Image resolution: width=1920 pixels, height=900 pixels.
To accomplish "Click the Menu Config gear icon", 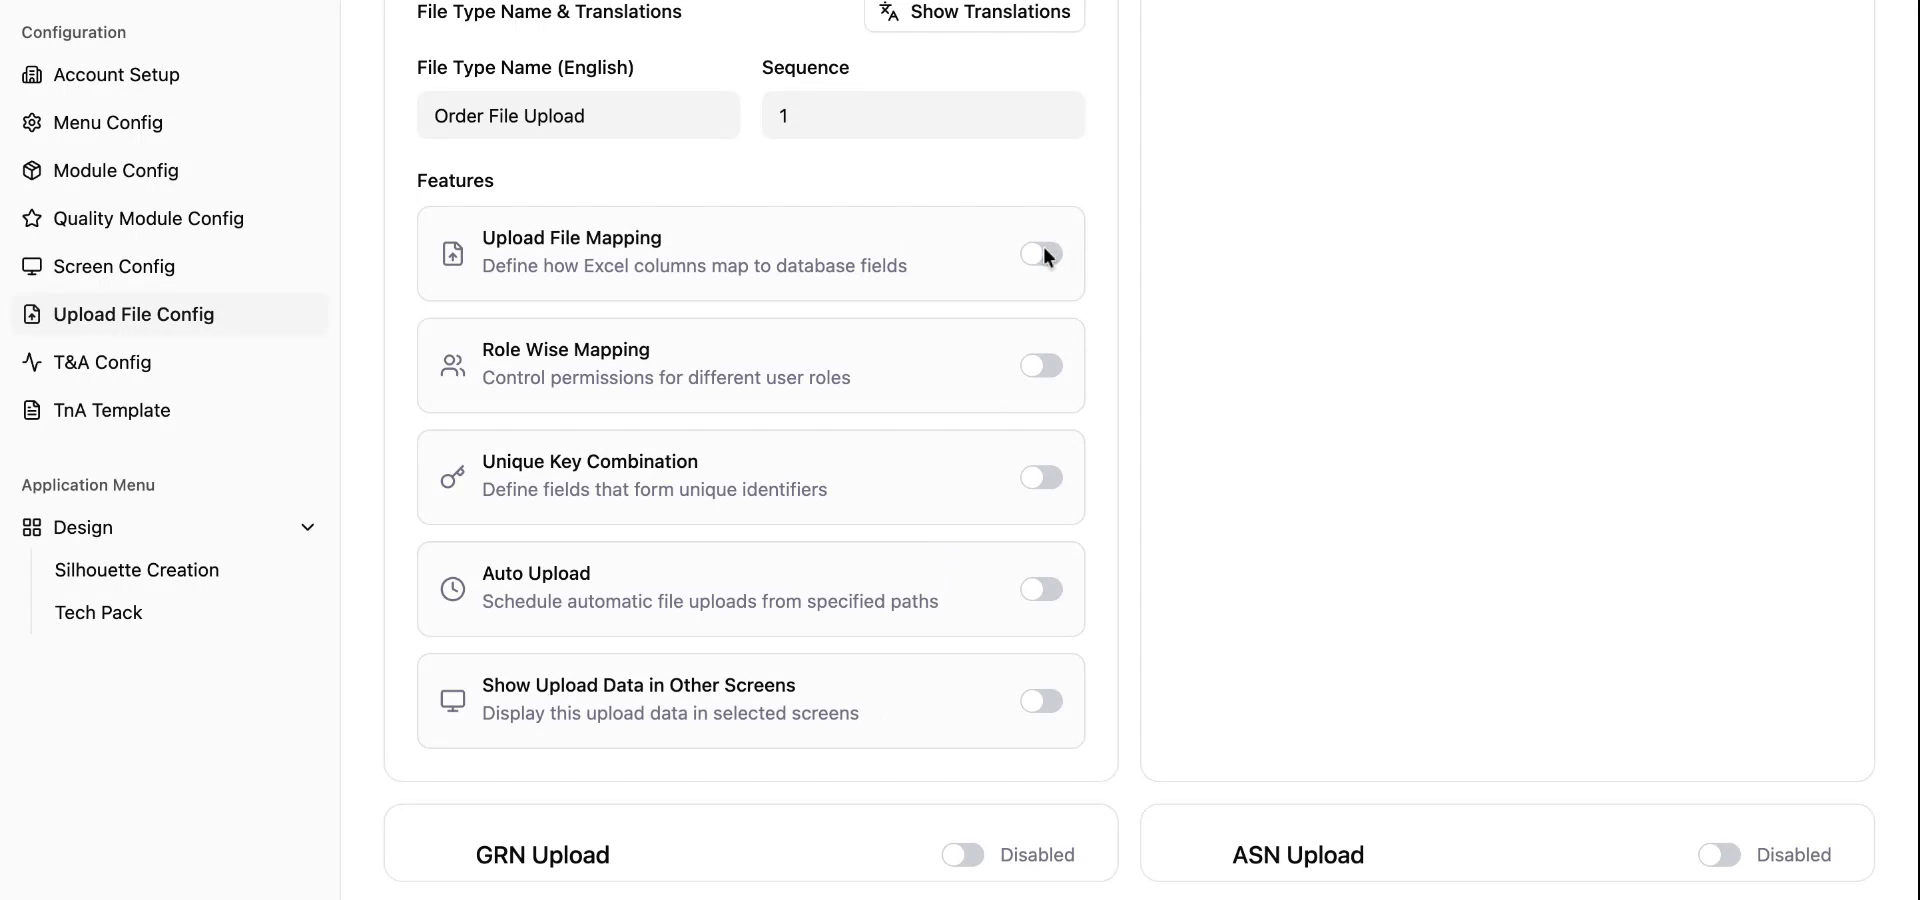I will [33, 122].
